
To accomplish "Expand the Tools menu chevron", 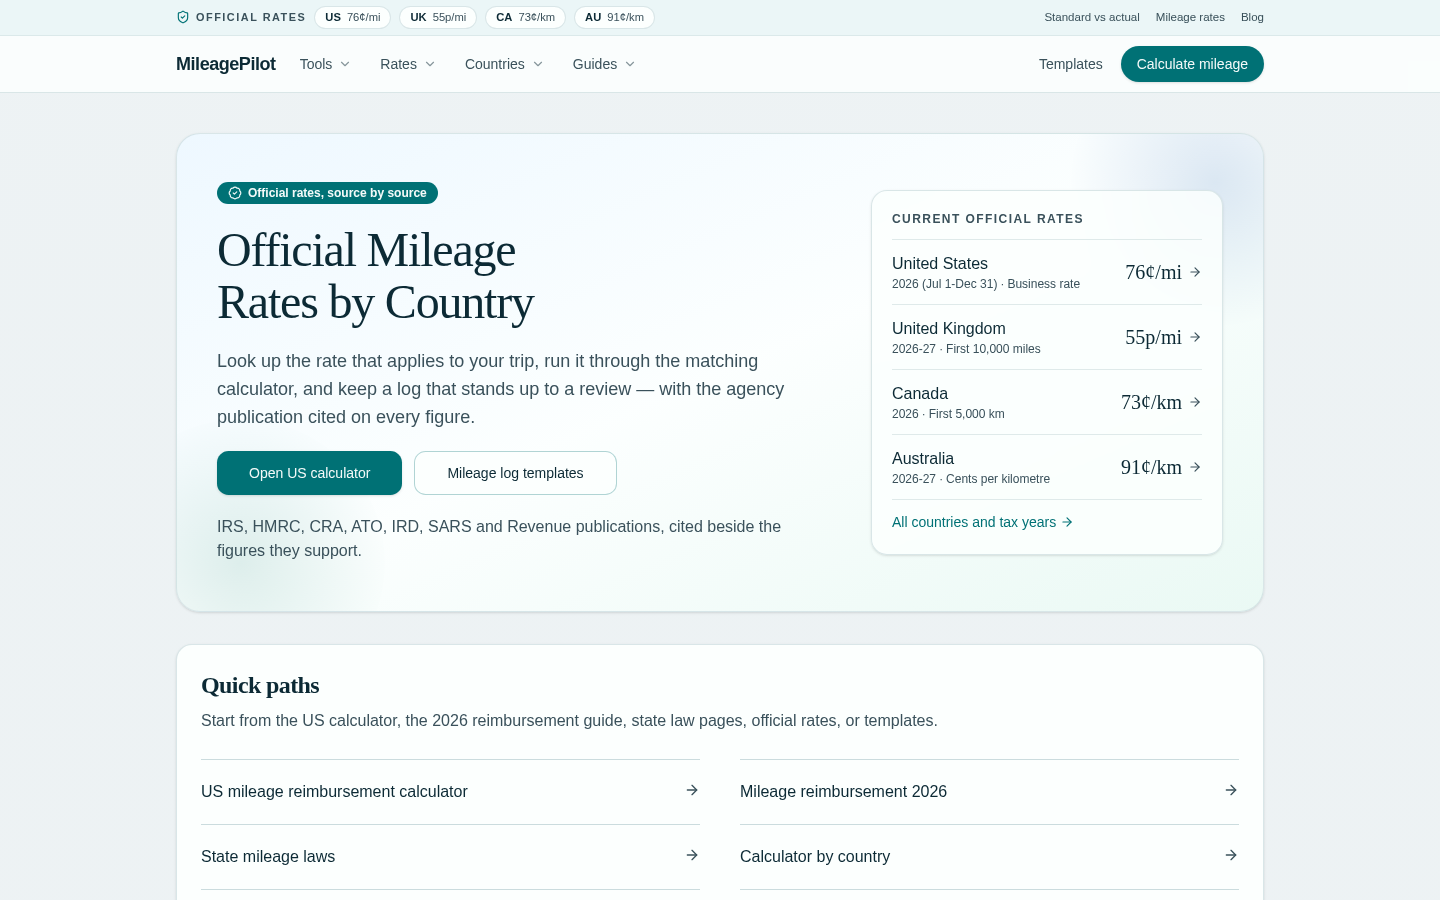I will click(x=345, y=64).
